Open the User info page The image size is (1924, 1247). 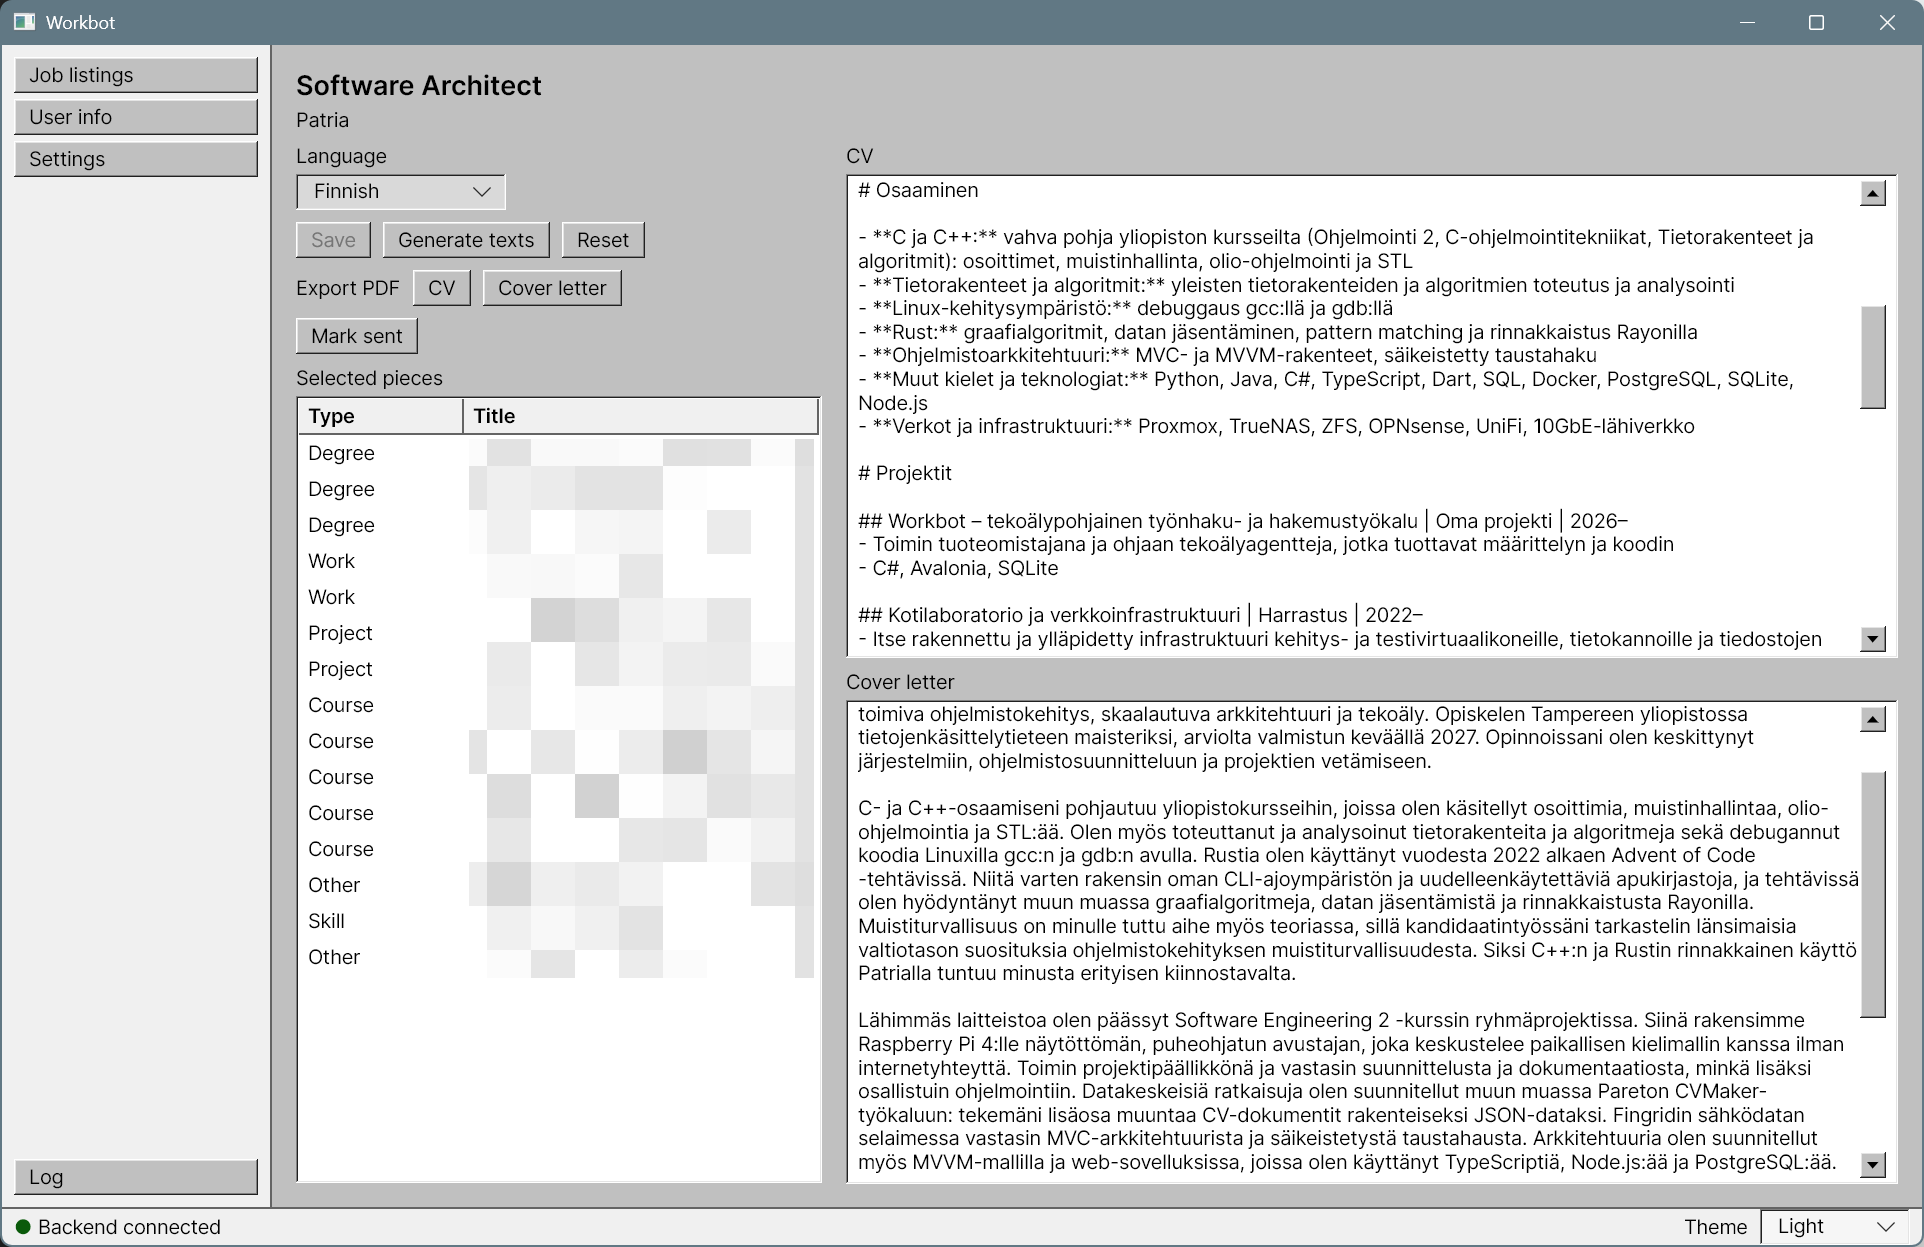136,117
